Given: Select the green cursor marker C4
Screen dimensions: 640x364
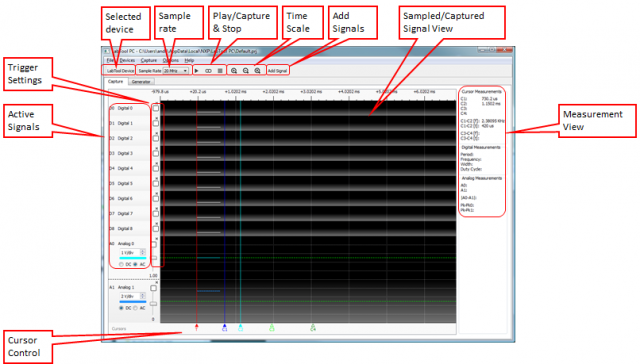Looking at the screenshot, I should (313, 327).
